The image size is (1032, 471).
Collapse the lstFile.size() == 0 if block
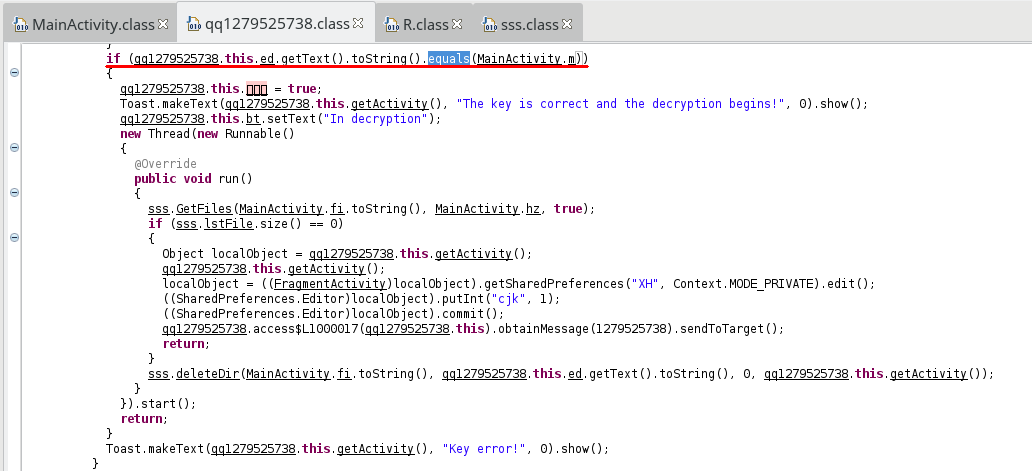14,238
